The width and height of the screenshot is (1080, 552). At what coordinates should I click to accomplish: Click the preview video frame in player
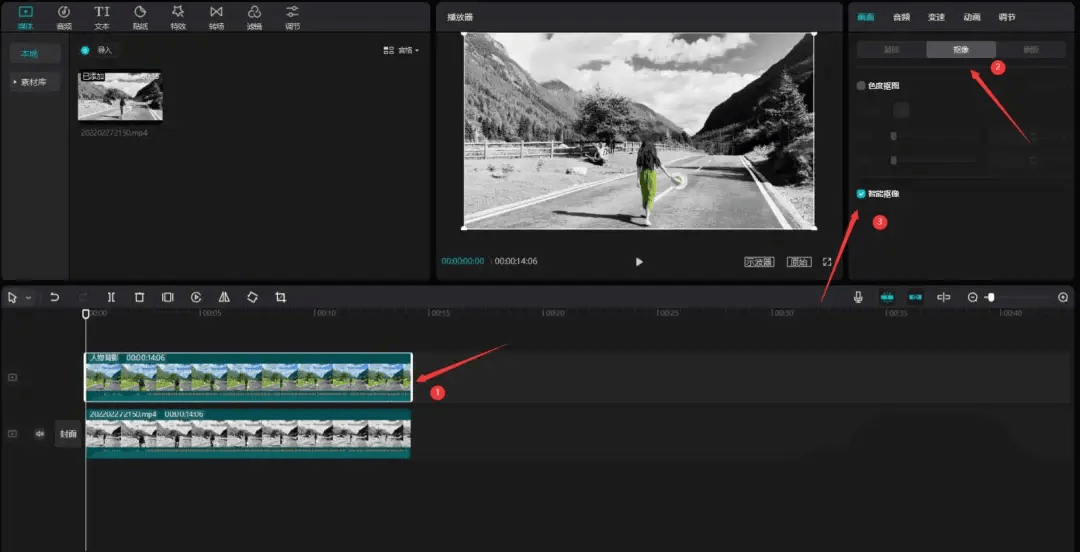(x=638, y=130)
